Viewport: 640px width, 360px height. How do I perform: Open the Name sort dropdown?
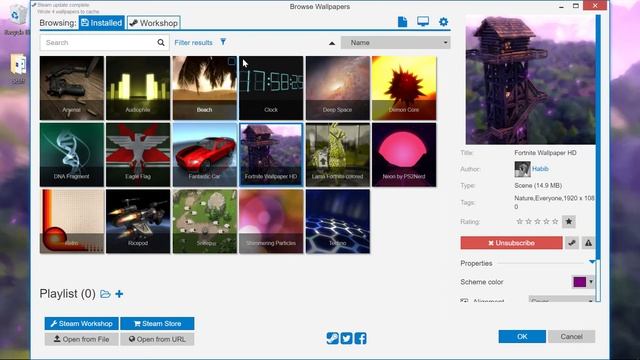[396, 42]
